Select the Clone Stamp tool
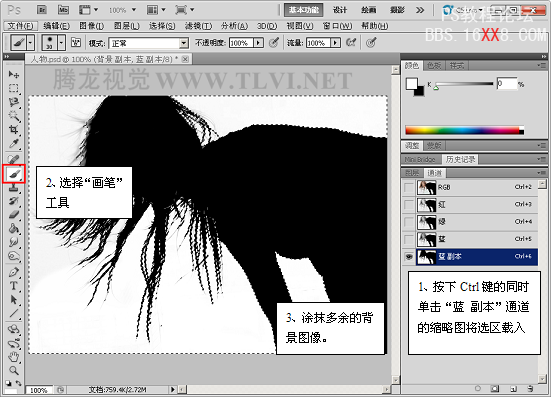551x397 pixels. [14, 188]
